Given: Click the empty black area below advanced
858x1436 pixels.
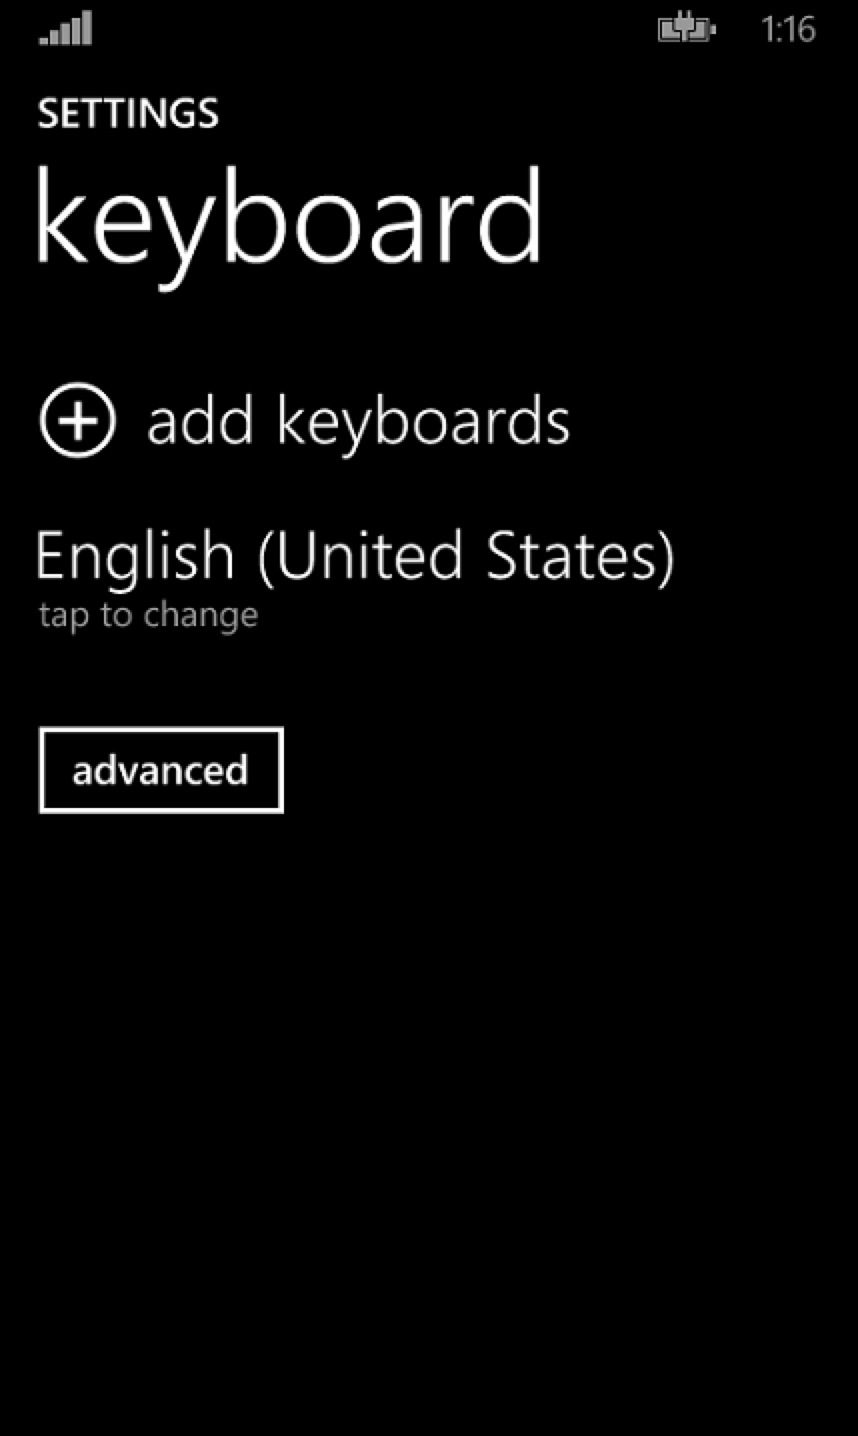Looking at the screenshot, I should click(429, 1120).
